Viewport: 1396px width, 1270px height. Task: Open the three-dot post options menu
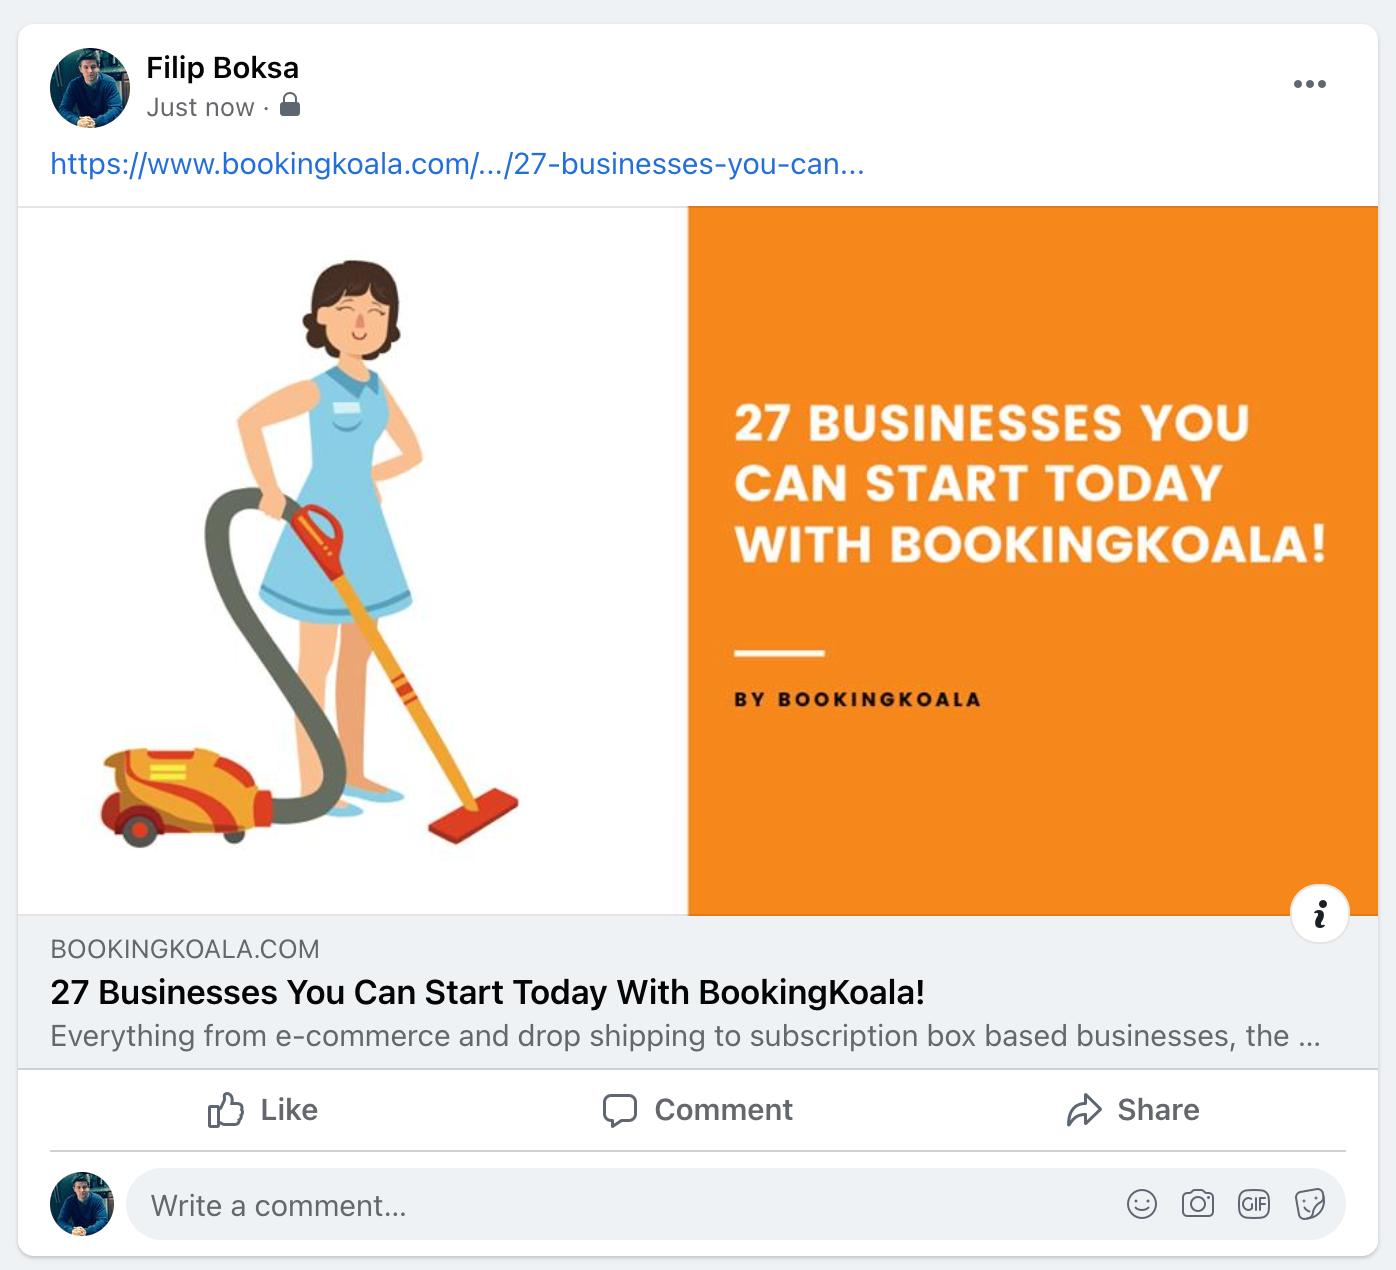[x=1309, y=84]
